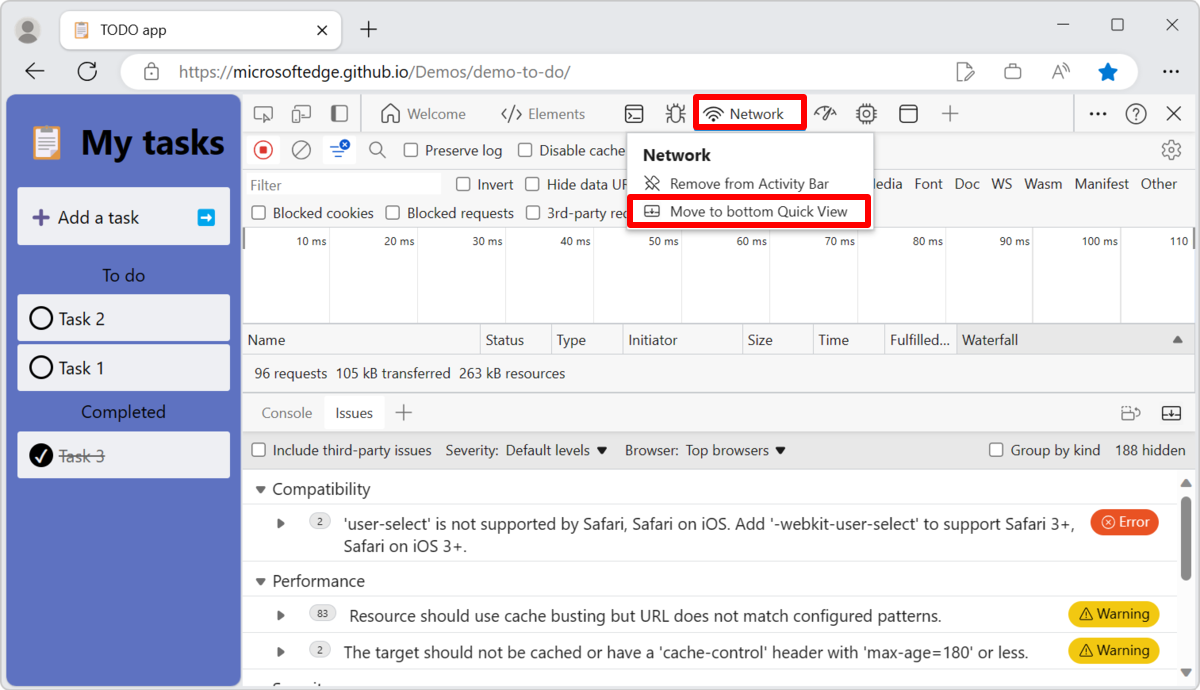Open Network settings gear
1200x690 pixels.
pyautogui.click(x=1171, y=149)
